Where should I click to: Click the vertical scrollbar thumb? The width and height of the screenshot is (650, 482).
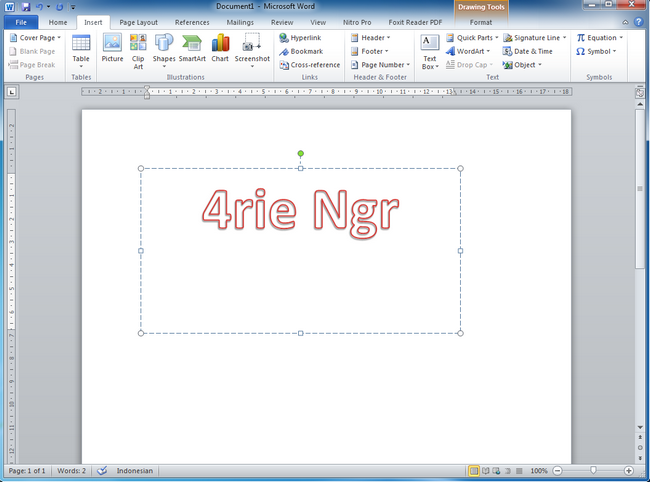pyautogui.click(x=640, y=189)
